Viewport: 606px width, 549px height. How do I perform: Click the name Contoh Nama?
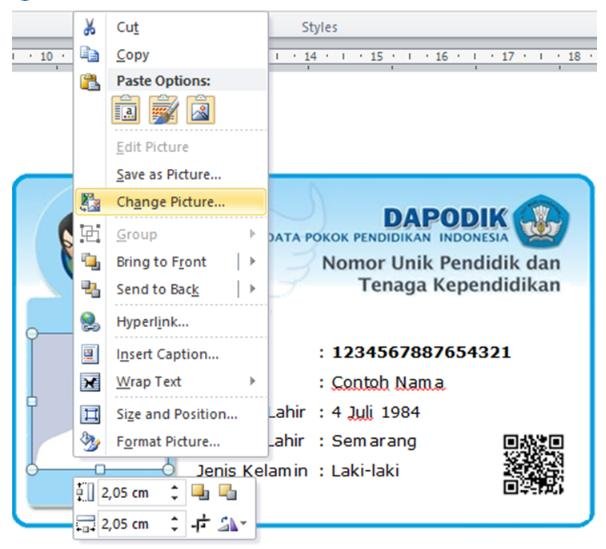click(x=388, y=382)
